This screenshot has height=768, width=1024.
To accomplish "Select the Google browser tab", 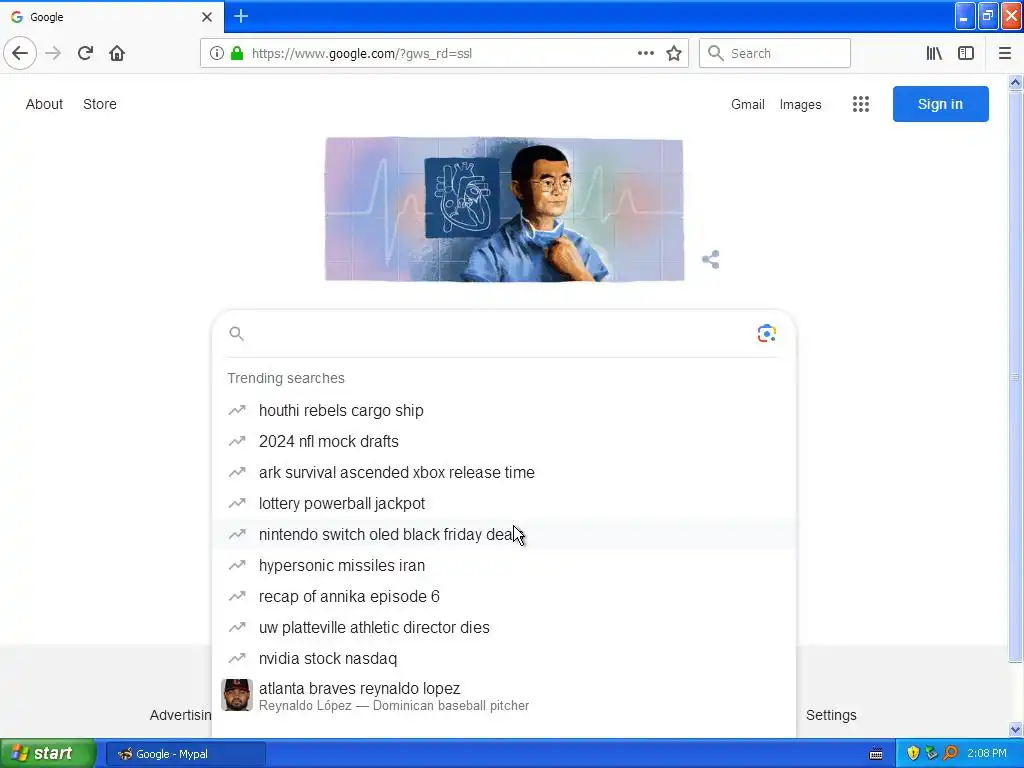I will pyautogui.click(x=112, y=17).
